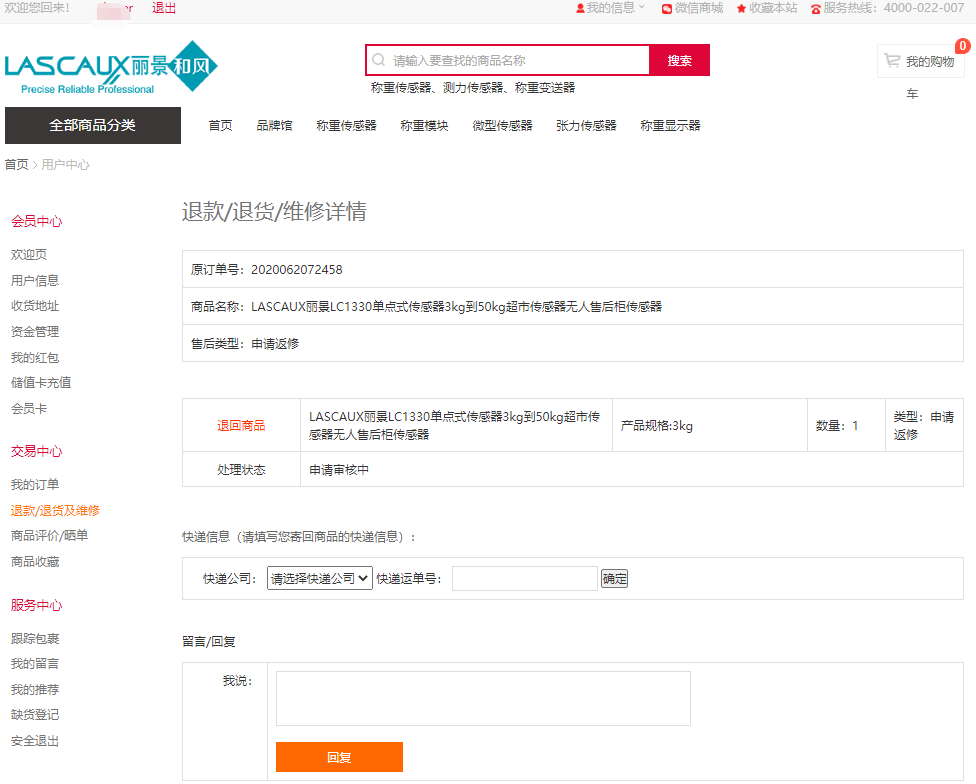This screenshot has height=784, width=976.
Task: Open 缺货登记 in sidebar
Action: click(x=35, y=715)
